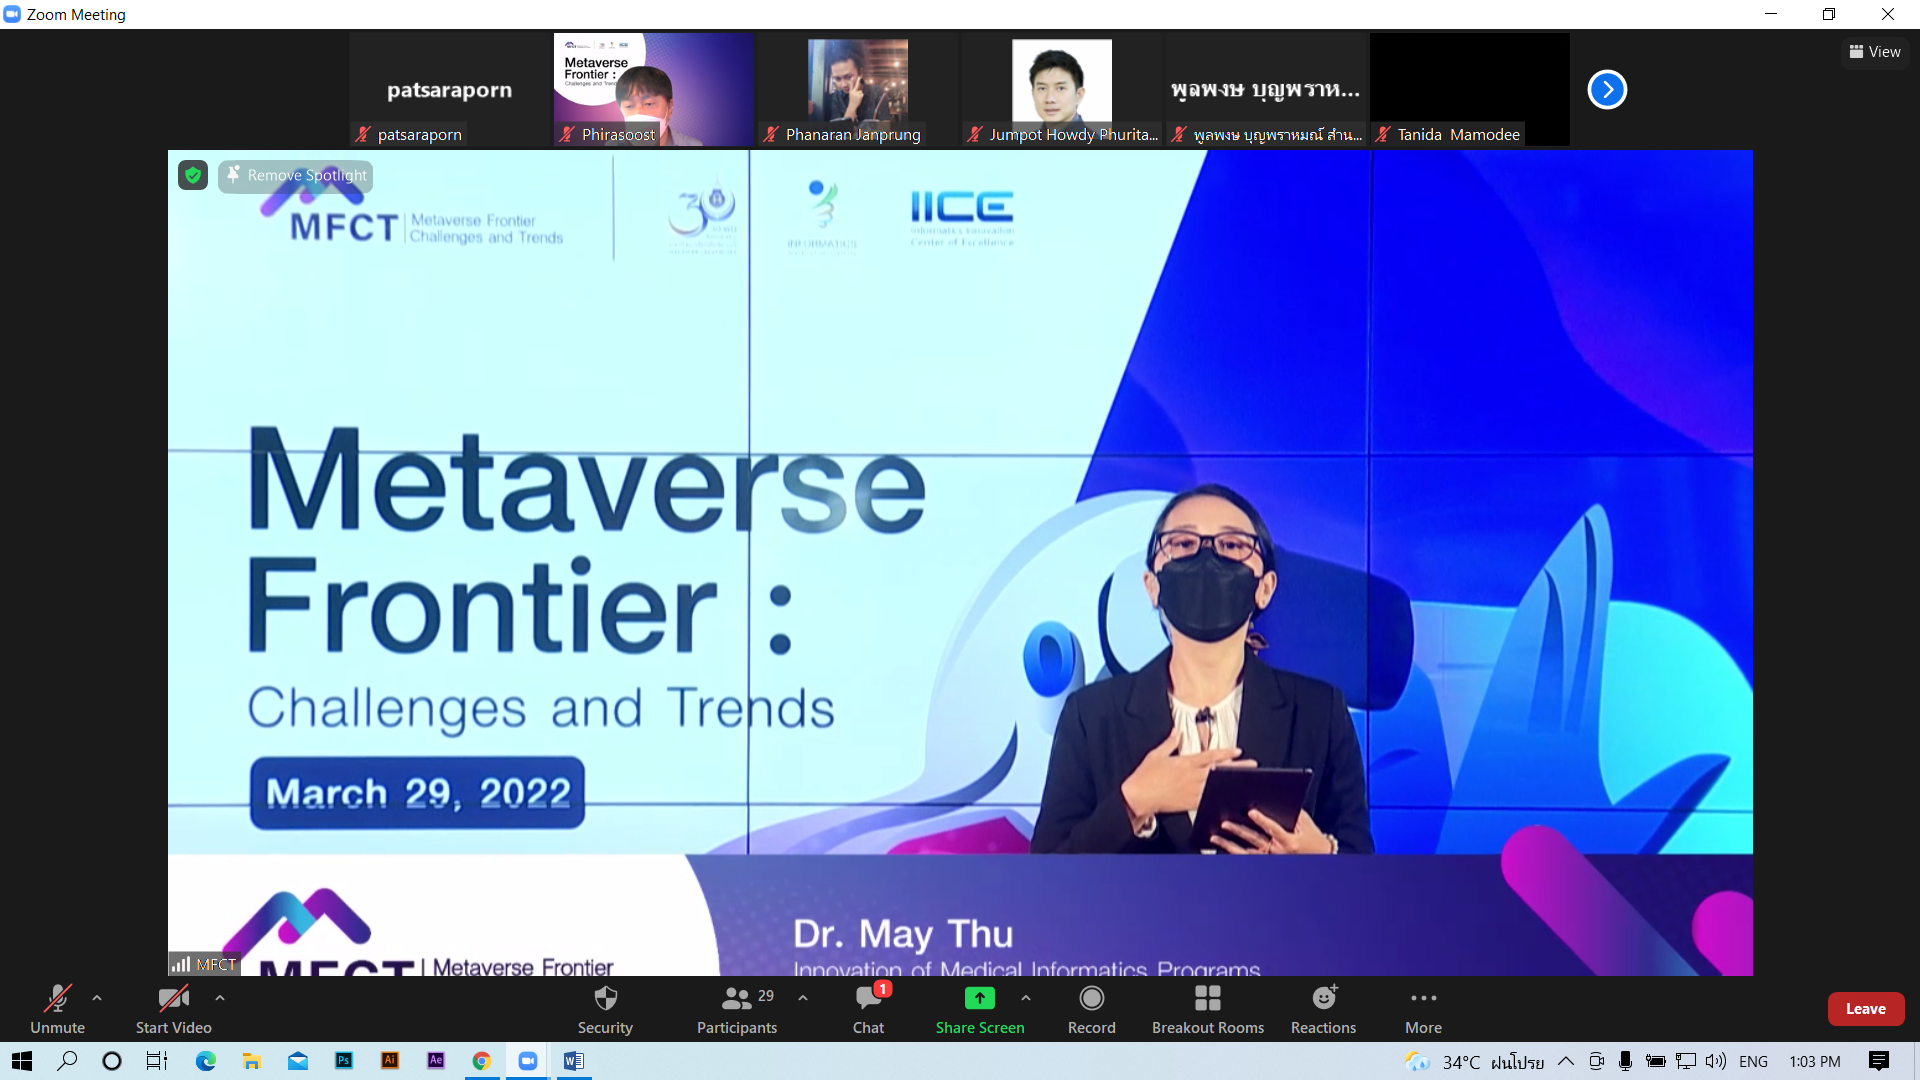This screenshot has height=1080, width=1920.
Task: Open After Effects from the taskbar
Action: [436, 1061]
